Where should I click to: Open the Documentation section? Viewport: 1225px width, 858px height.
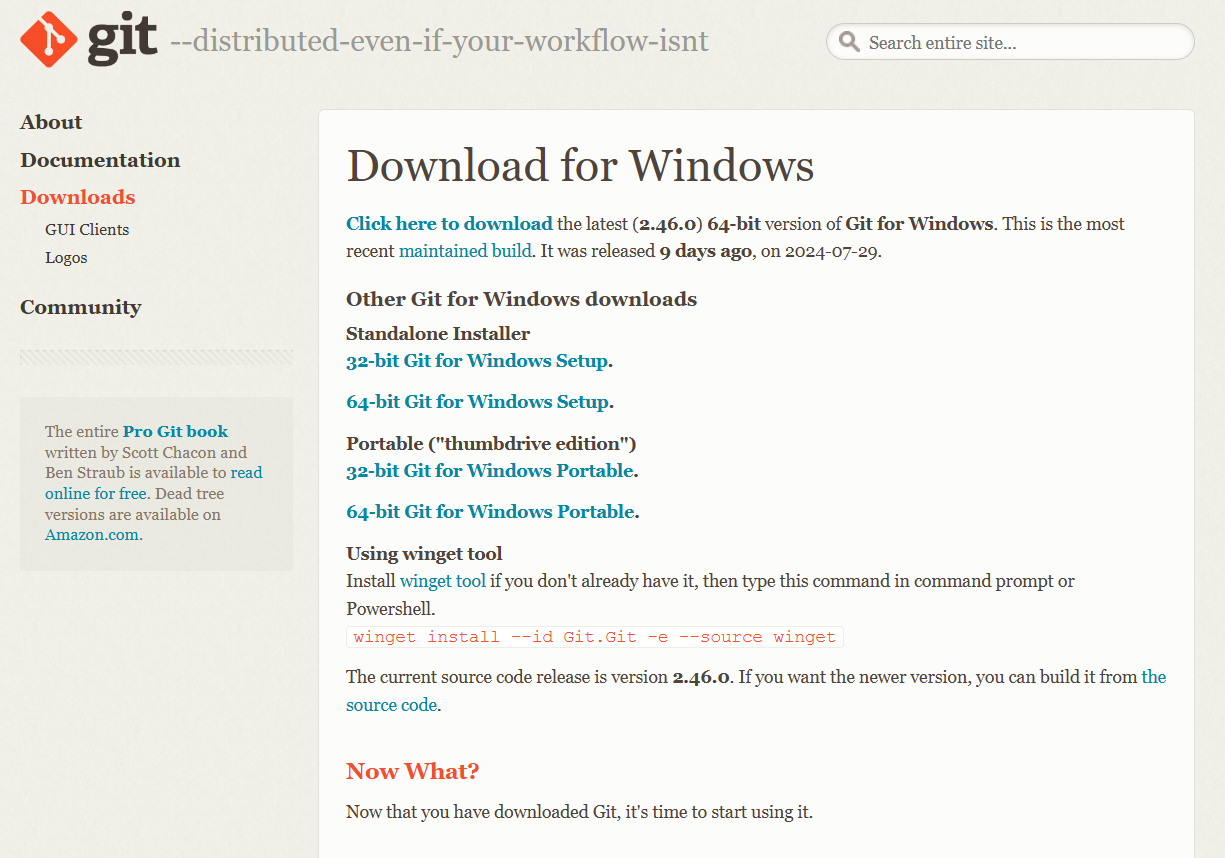pyautogui.click(x=100, y=160)
